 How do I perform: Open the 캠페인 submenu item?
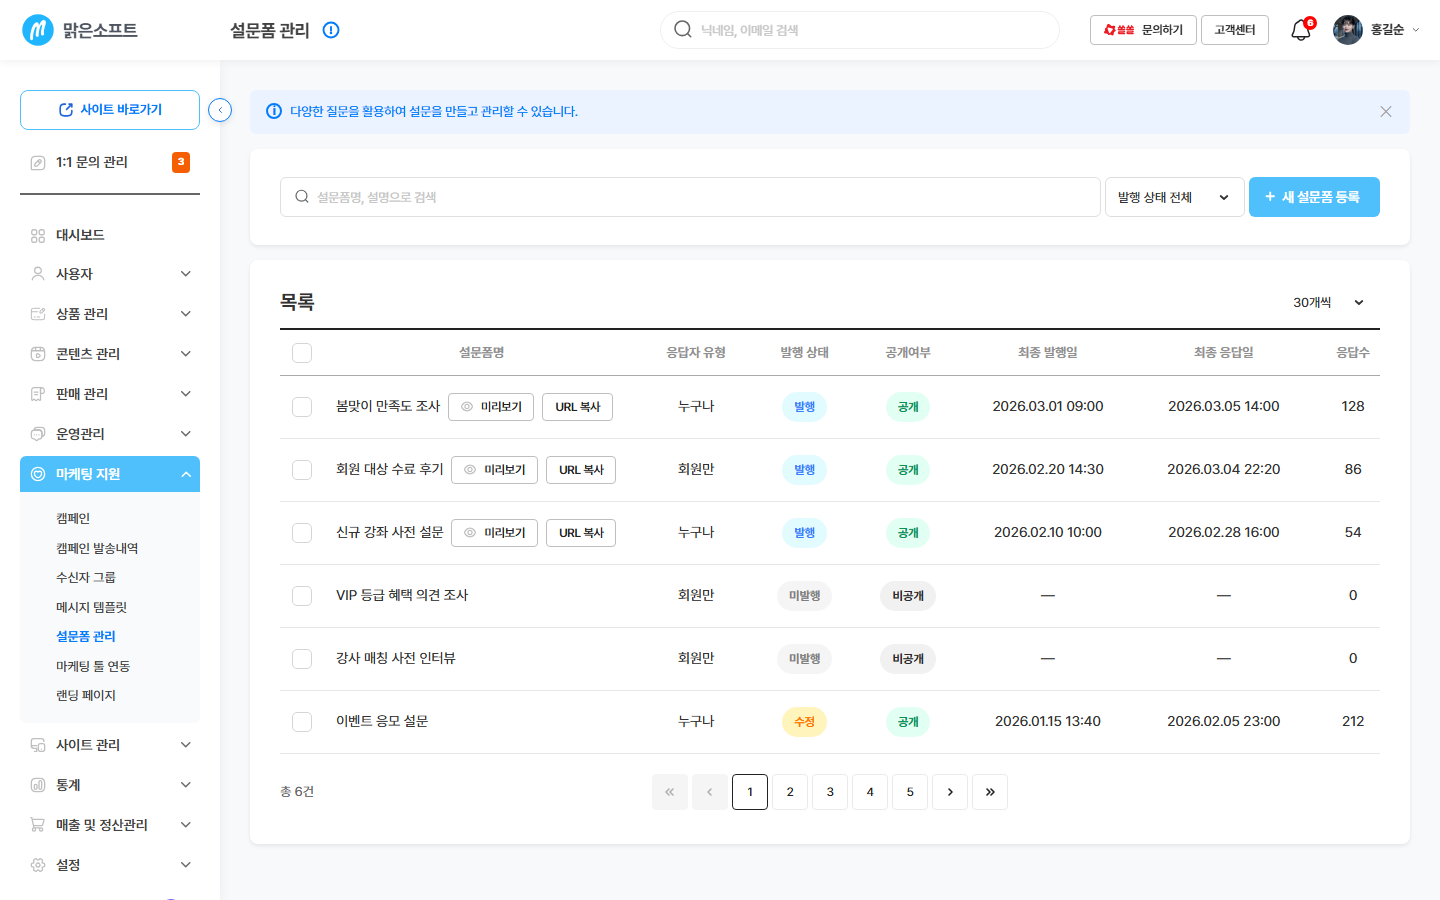coord(73,518)
